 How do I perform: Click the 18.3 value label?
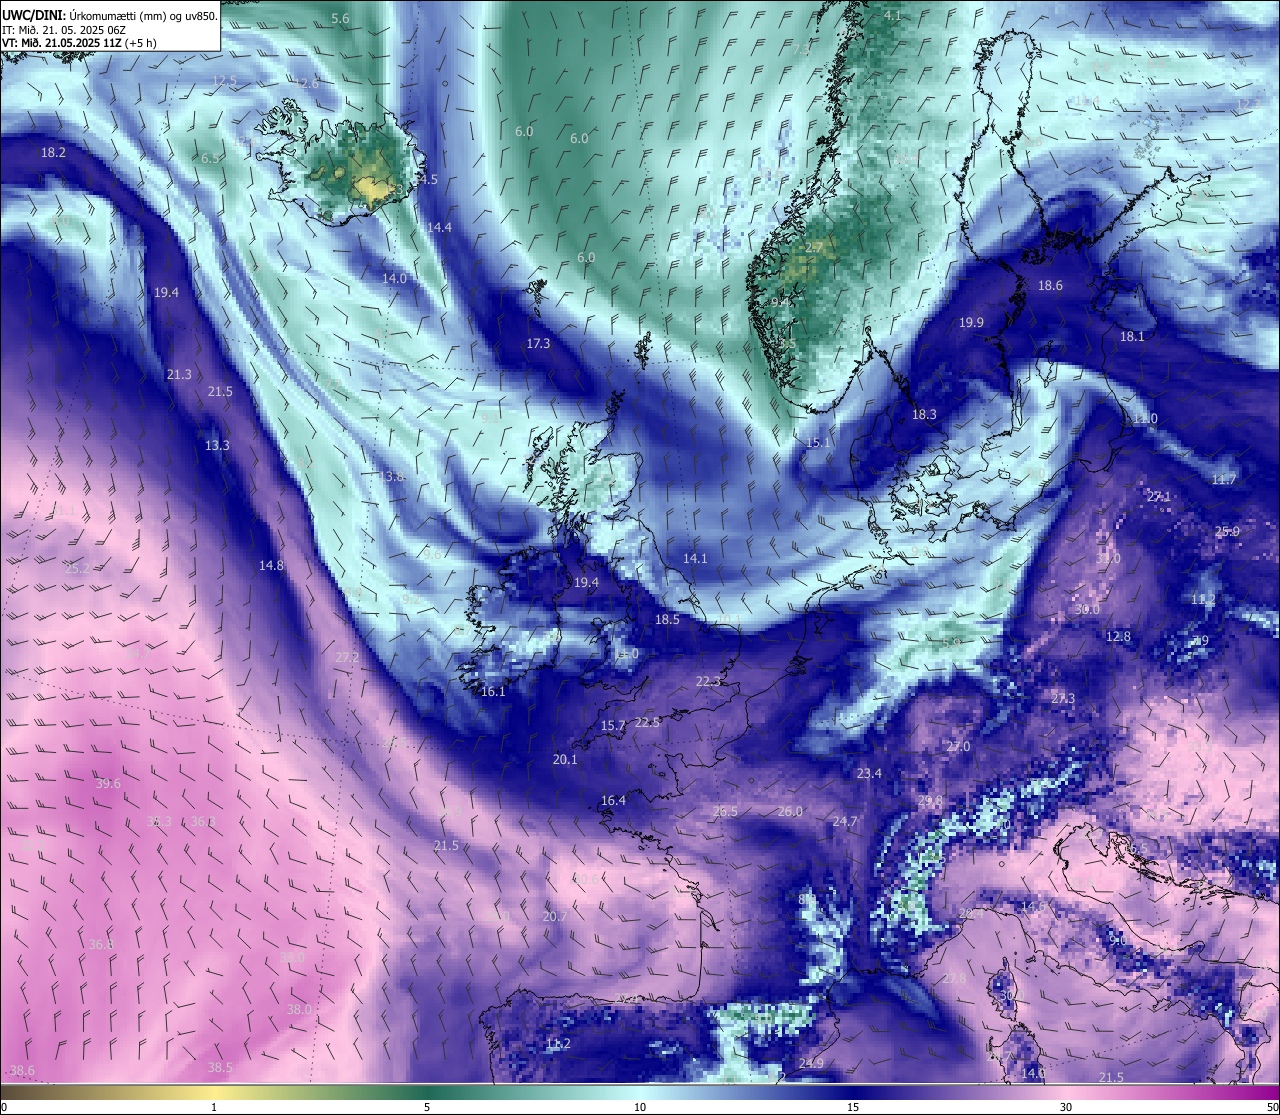click(924, 415)
